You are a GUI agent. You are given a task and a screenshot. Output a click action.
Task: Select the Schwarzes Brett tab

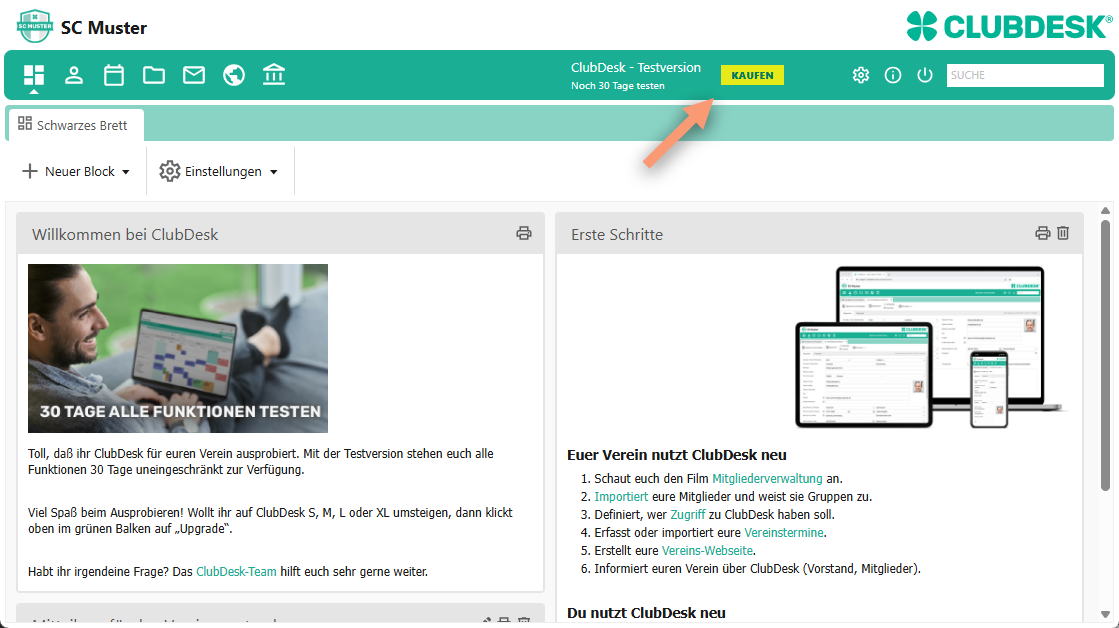(x=74, y=125)
